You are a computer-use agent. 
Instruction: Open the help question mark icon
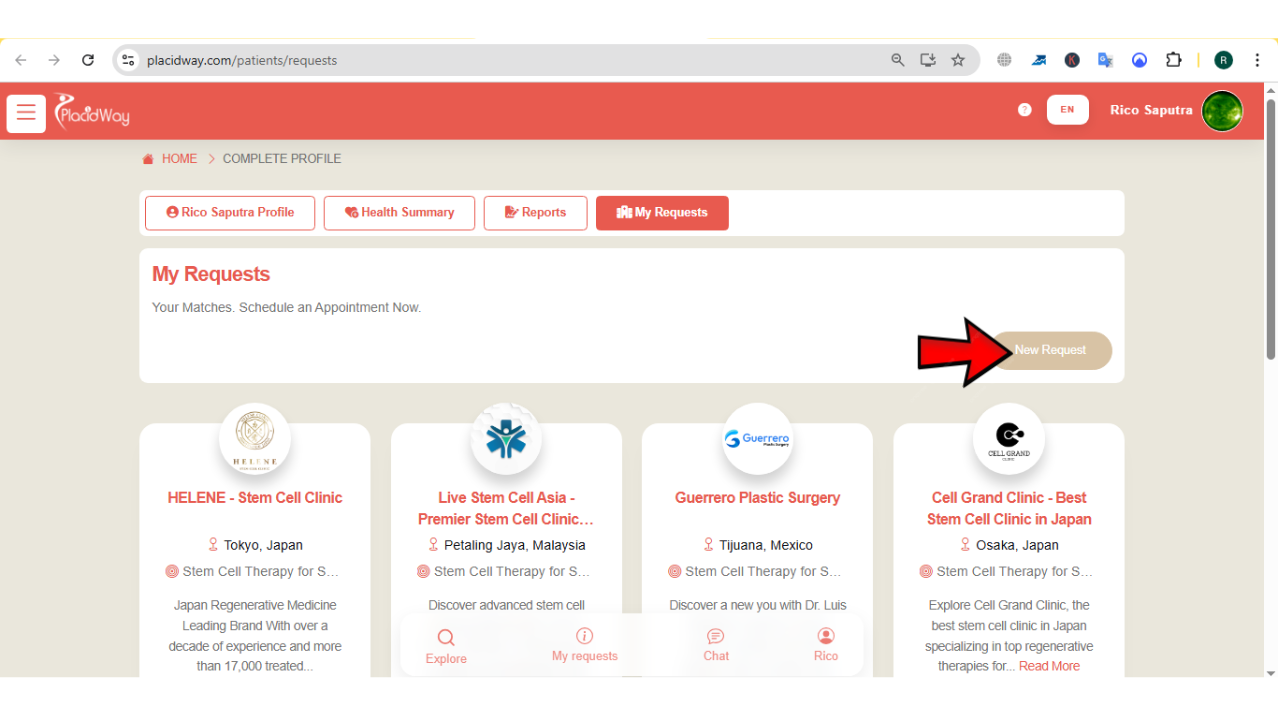1024,110
